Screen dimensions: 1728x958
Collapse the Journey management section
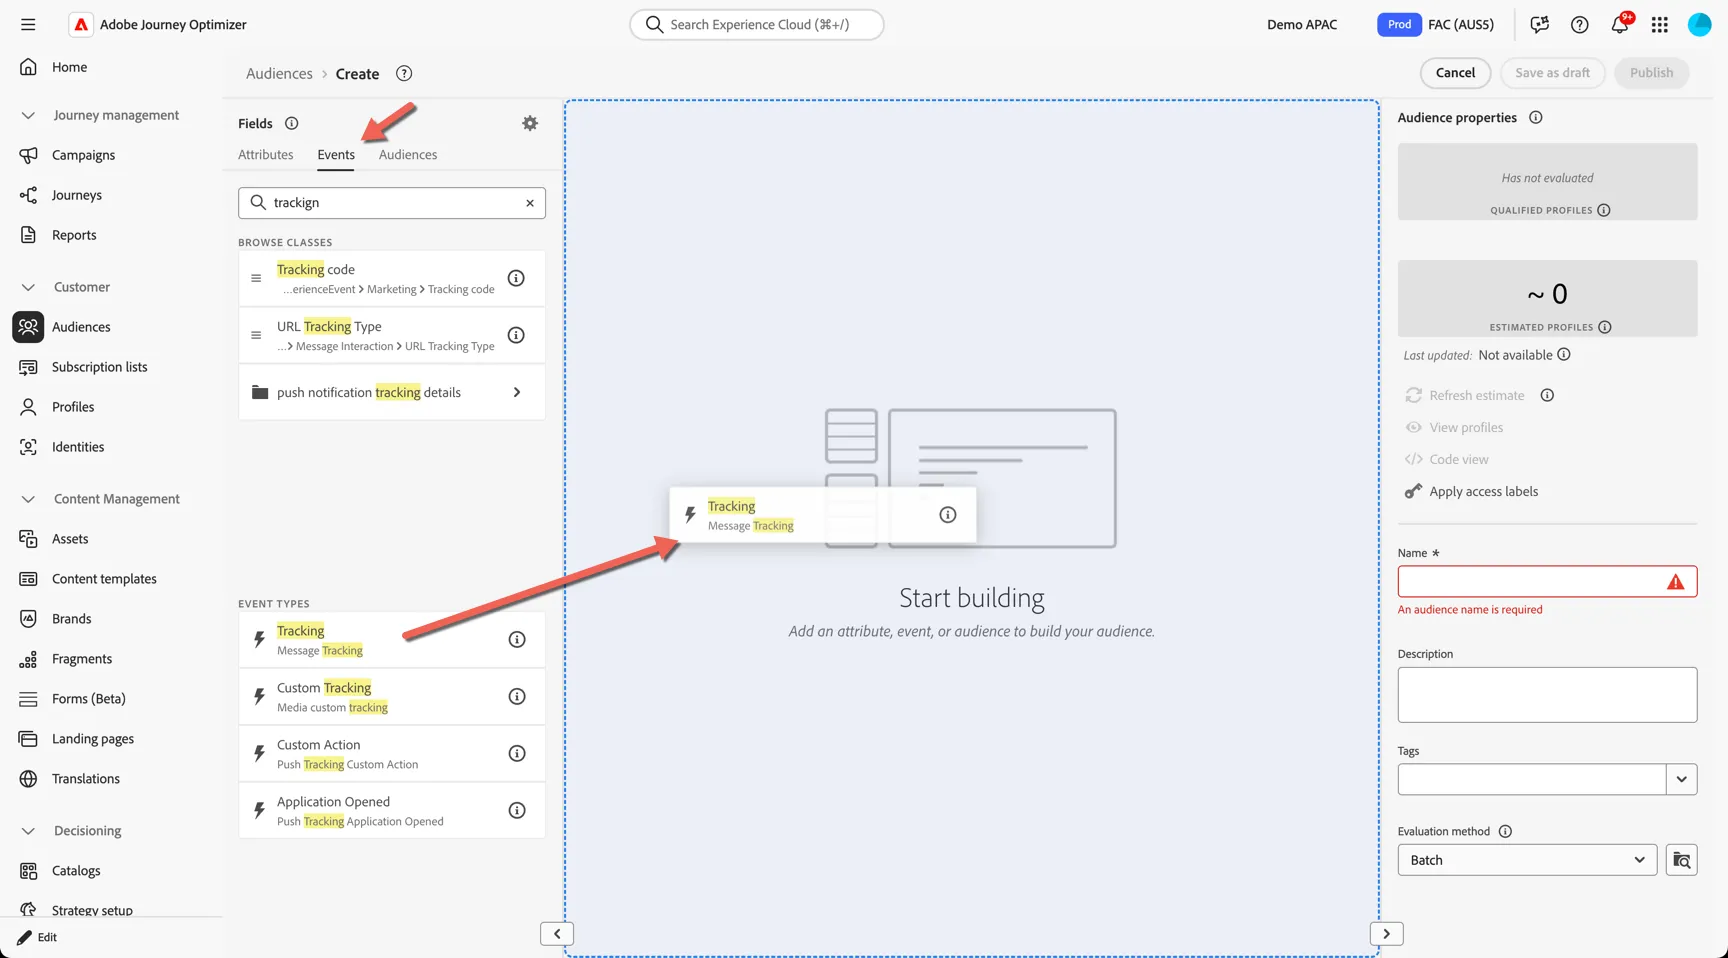[x=28, y=115]
